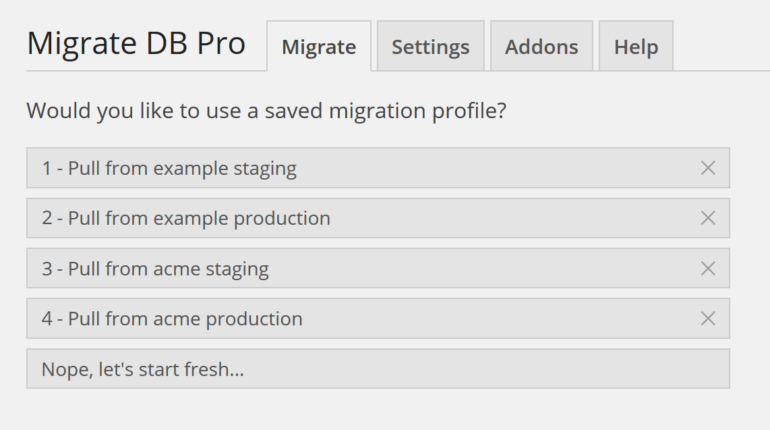Click the X on profile number 3
770x430 pixels.
pyautogui.click(x=708, y=268)
